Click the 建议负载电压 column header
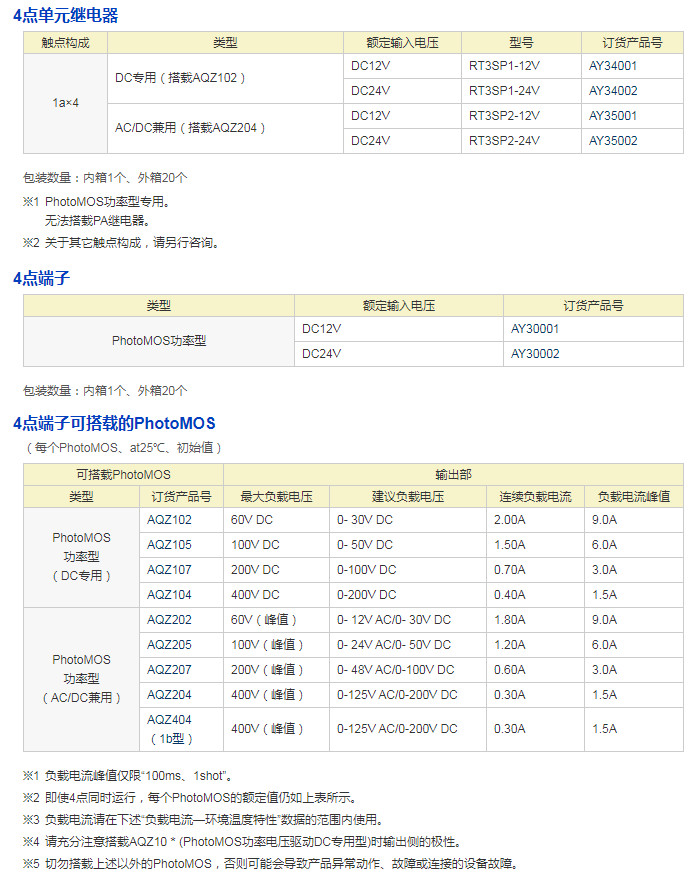Image resolution: width=692 pixels, height=880 pixels. point(408,497)
